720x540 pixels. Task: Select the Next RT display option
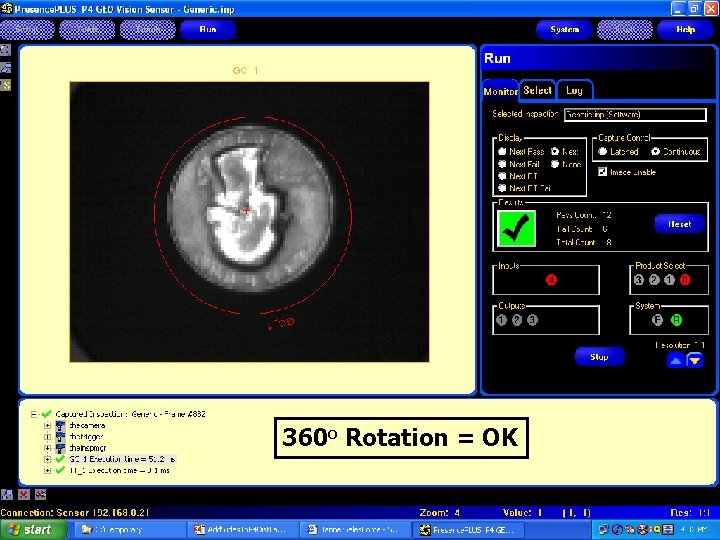click(502, 176)
